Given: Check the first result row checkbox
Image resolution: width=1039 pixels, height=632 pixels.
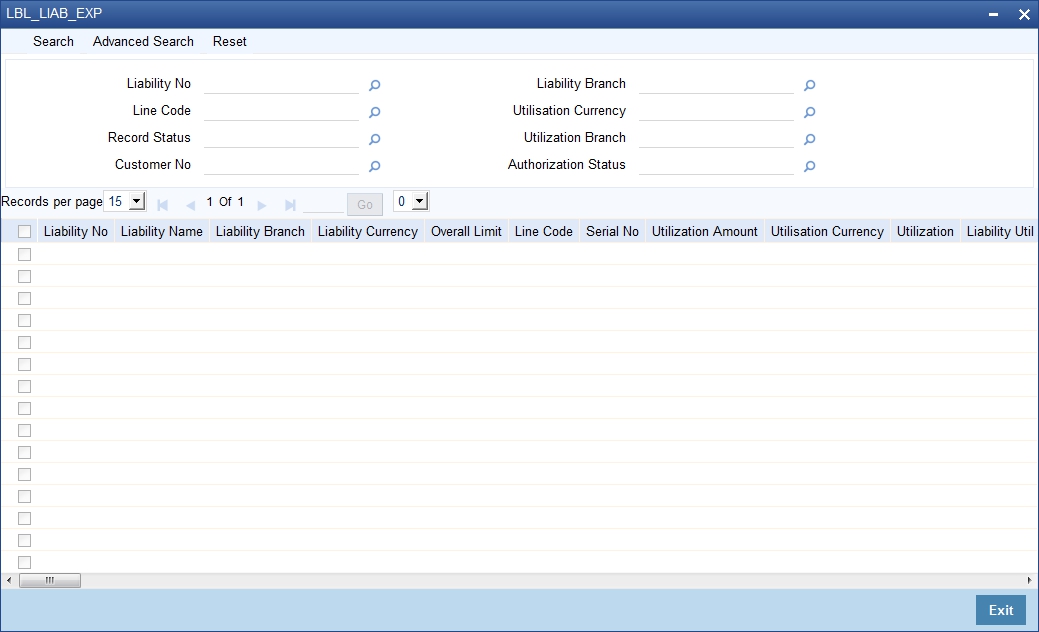Looking at the screenshot, I should 25,254.
